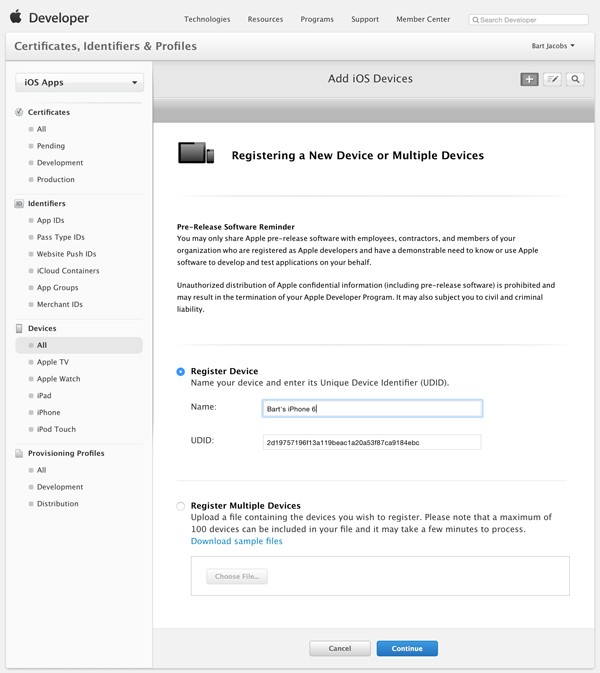Select Apple Watch under Devices
Image resolution: width=600 pixels, height=673 pixels.
(x=58, y=379)
